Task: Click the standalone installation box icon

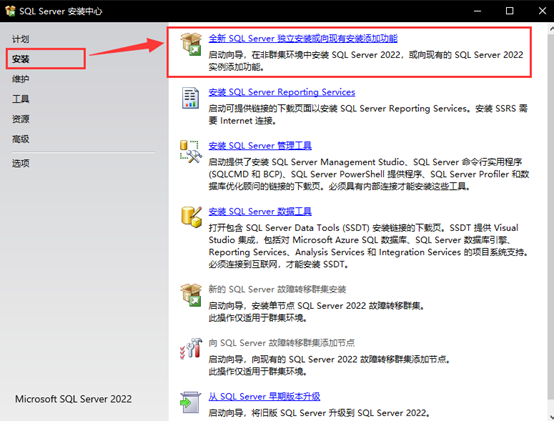Action: pos(191,44)
